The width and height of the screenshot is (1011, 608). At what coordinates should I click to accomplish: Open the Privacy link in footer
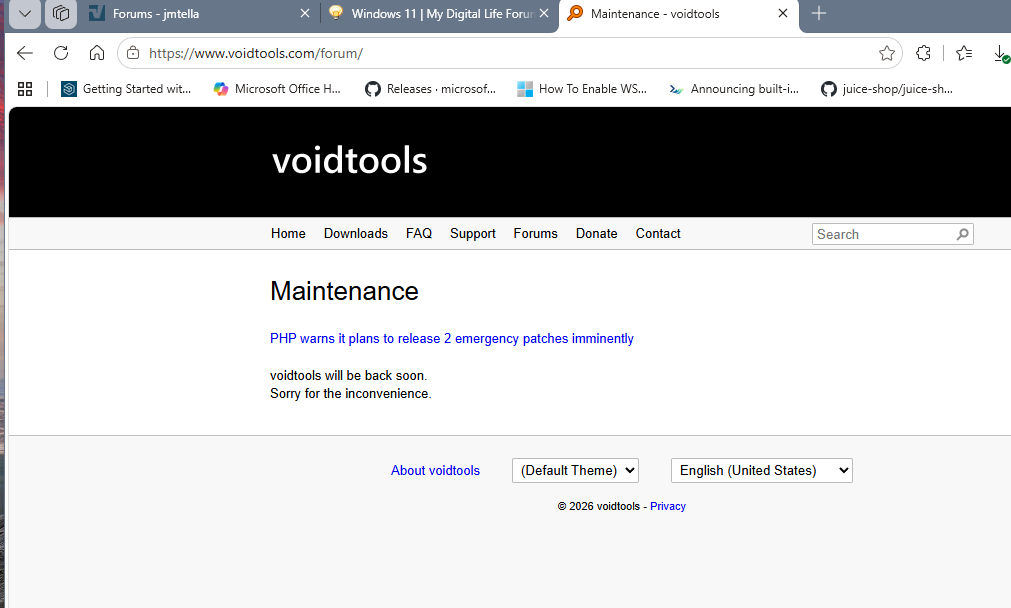pos(667,506)
